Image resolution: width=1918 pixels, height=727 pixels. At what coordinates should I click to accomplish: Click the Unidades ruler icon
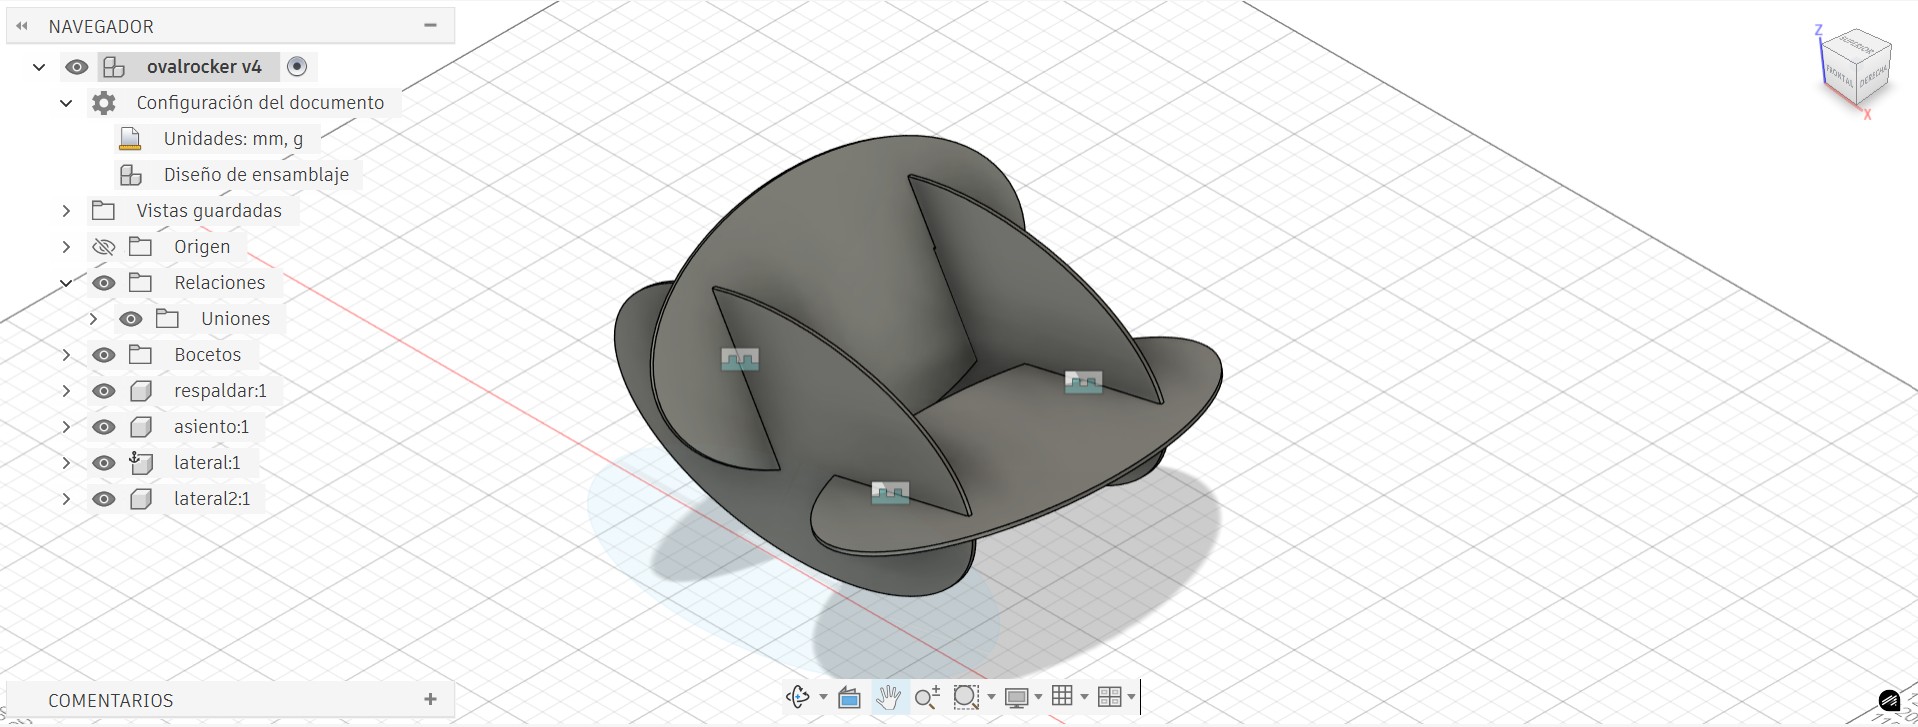pyautogui.click(x=130, y=139)
